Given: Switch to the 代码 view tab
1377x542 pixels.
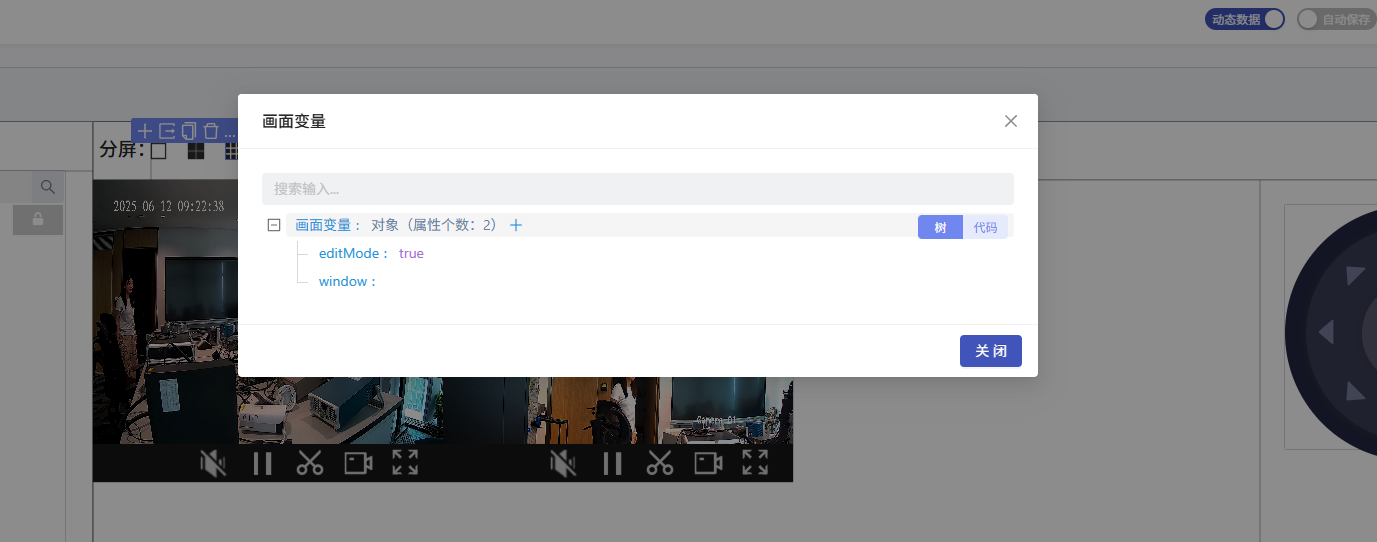Looking at the screenshot, I should [x=985, y=227].
